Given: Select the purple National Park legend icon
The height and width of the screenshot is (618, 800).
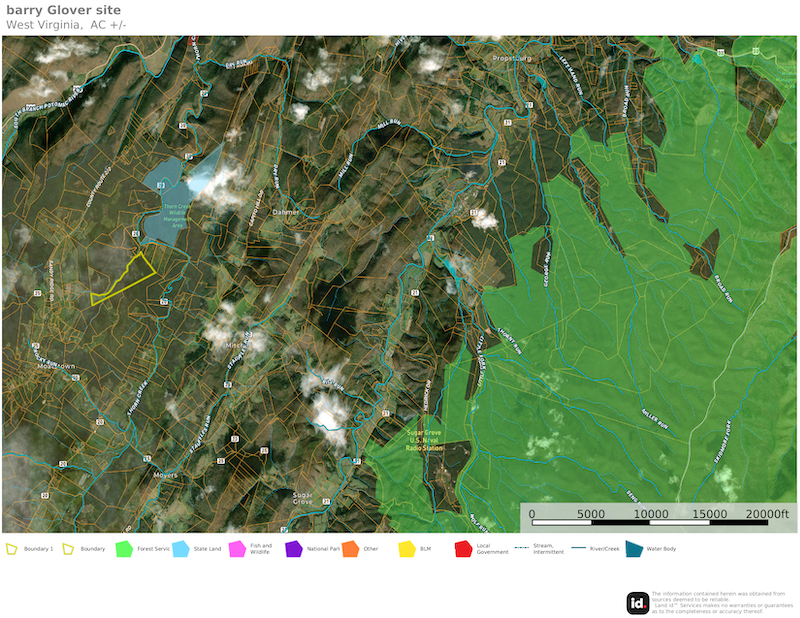Looking at the screenshot, I should (293, 549).
